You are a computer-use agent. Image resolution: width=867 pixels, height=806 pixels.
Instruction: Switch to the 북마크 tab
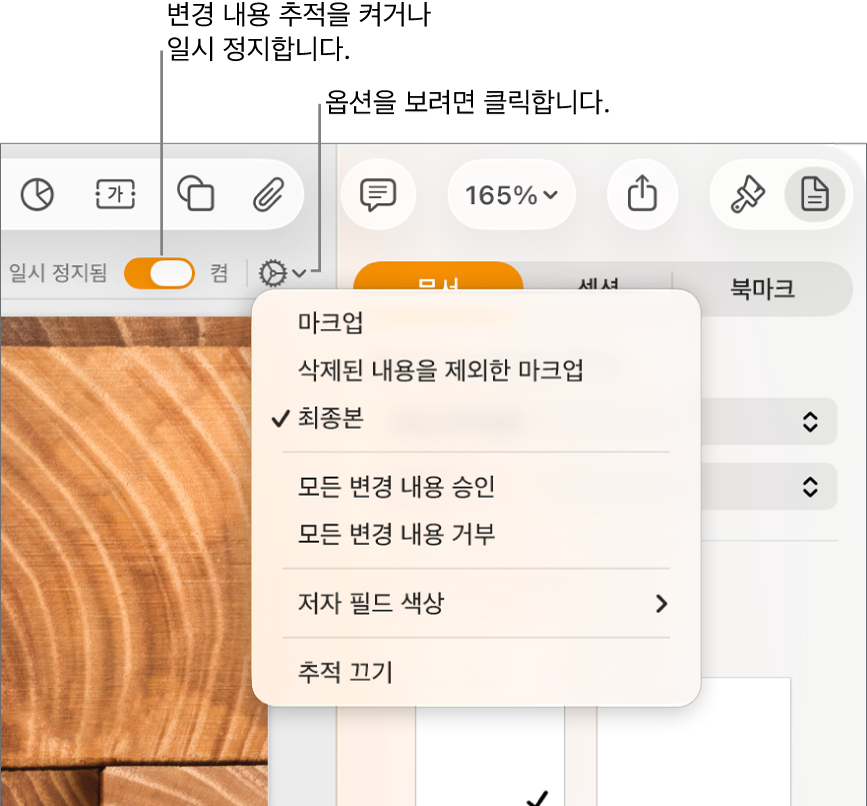tap(762, 289)
